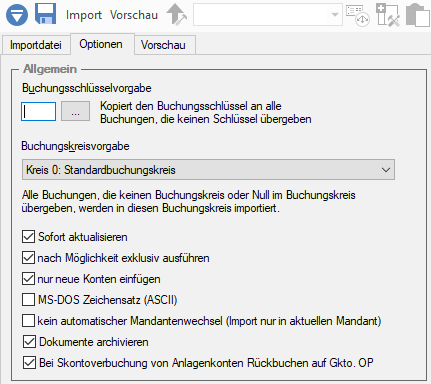431x384 pixels.
Task: Switch to the Importdatei tab
Action: coord(36,45)
